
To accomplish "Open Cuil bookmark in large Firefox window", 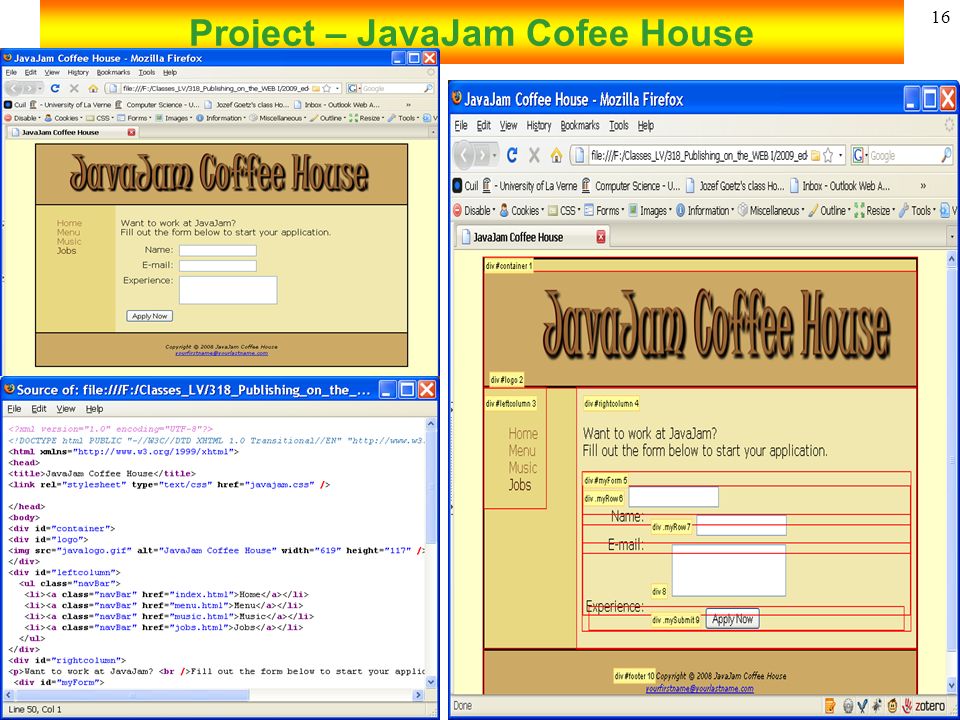I will (465, 186).
